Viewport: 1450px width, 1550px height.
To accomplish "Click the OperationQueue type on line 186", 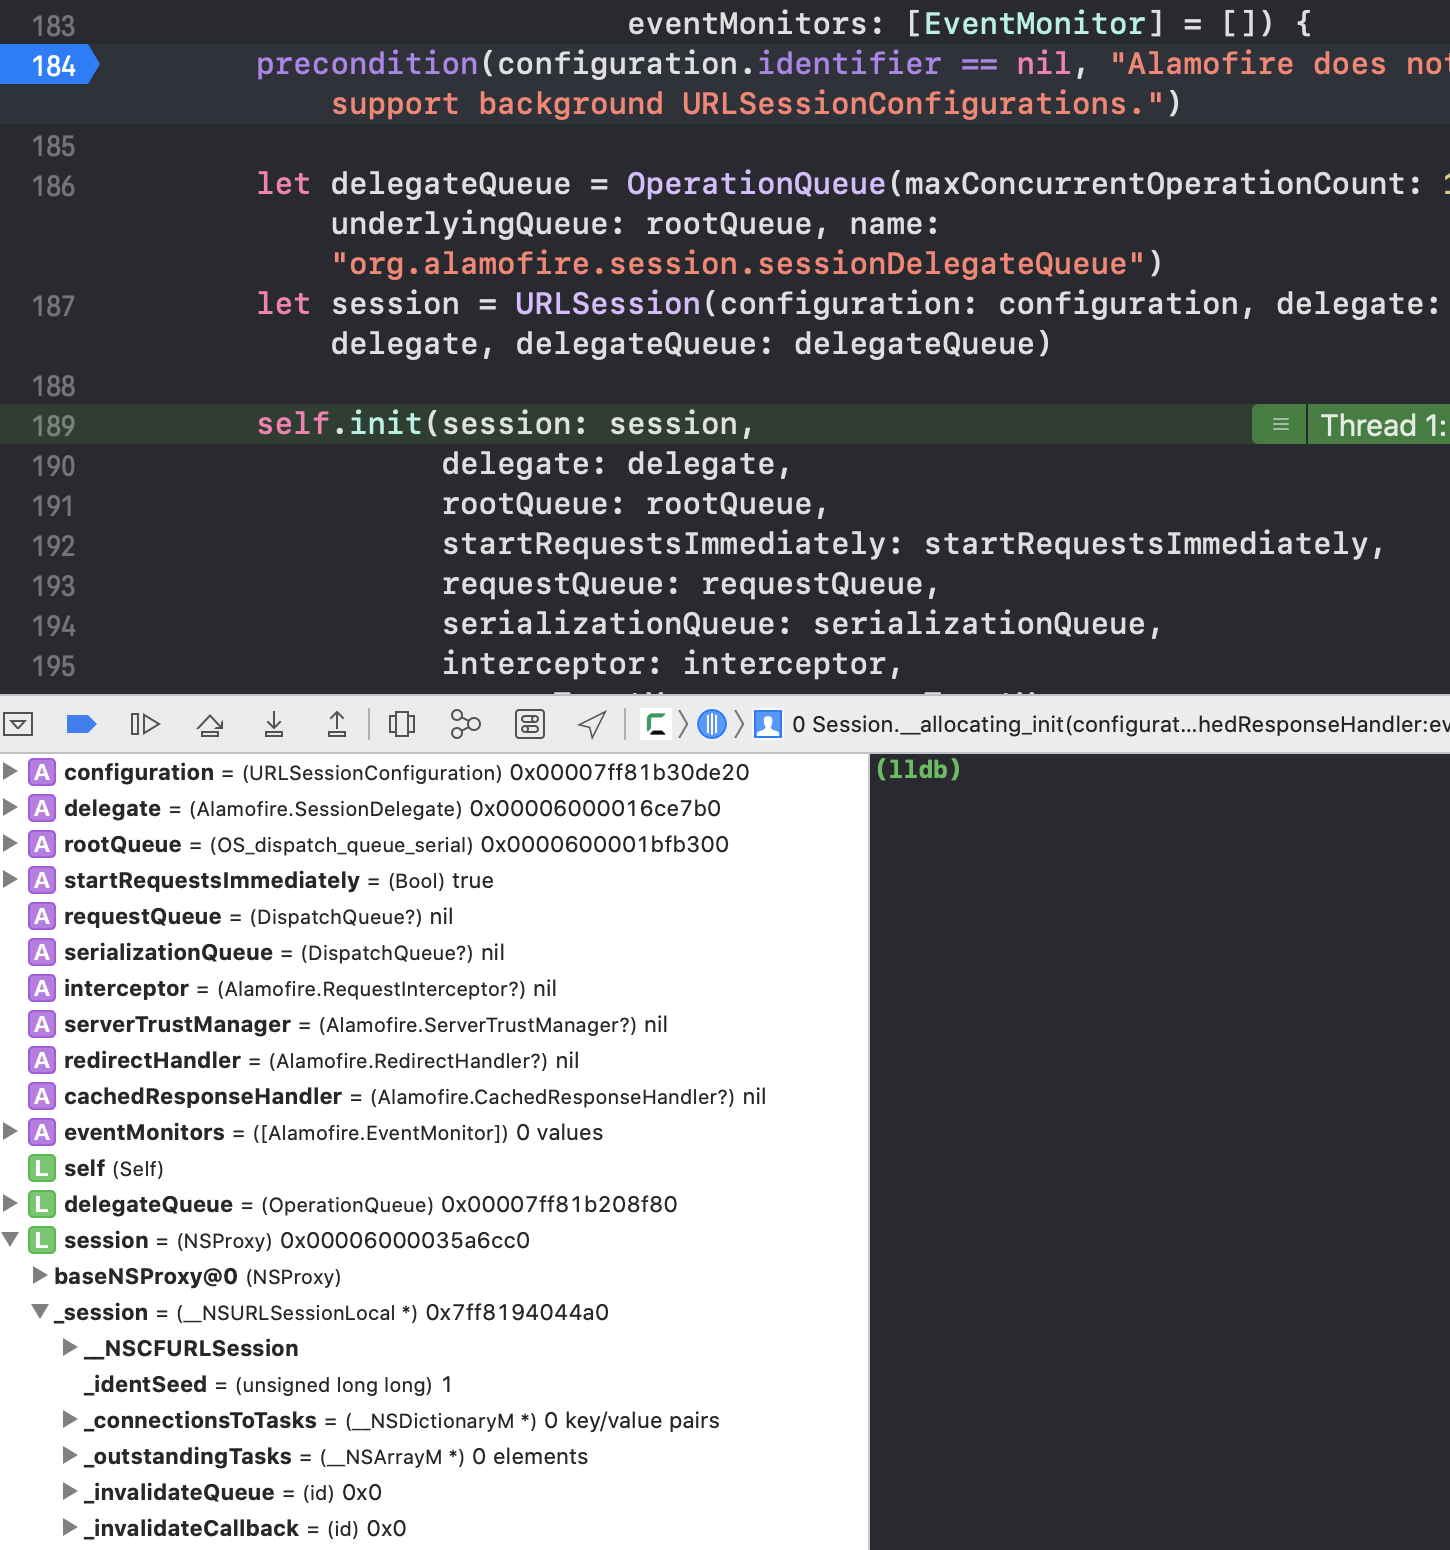I will coord(756,184).
